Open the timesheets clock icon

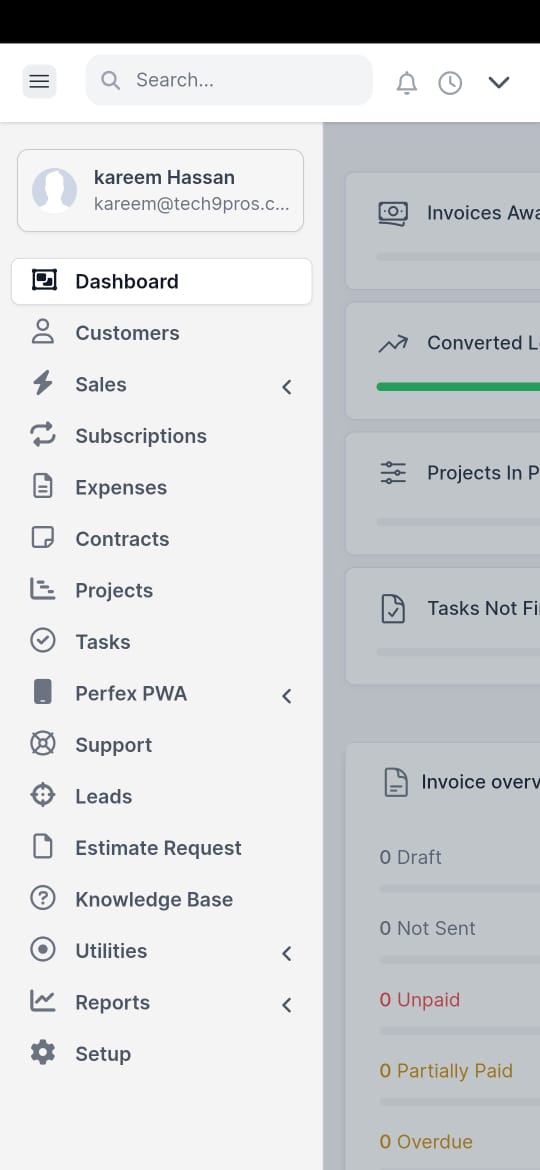coord(450,83)
